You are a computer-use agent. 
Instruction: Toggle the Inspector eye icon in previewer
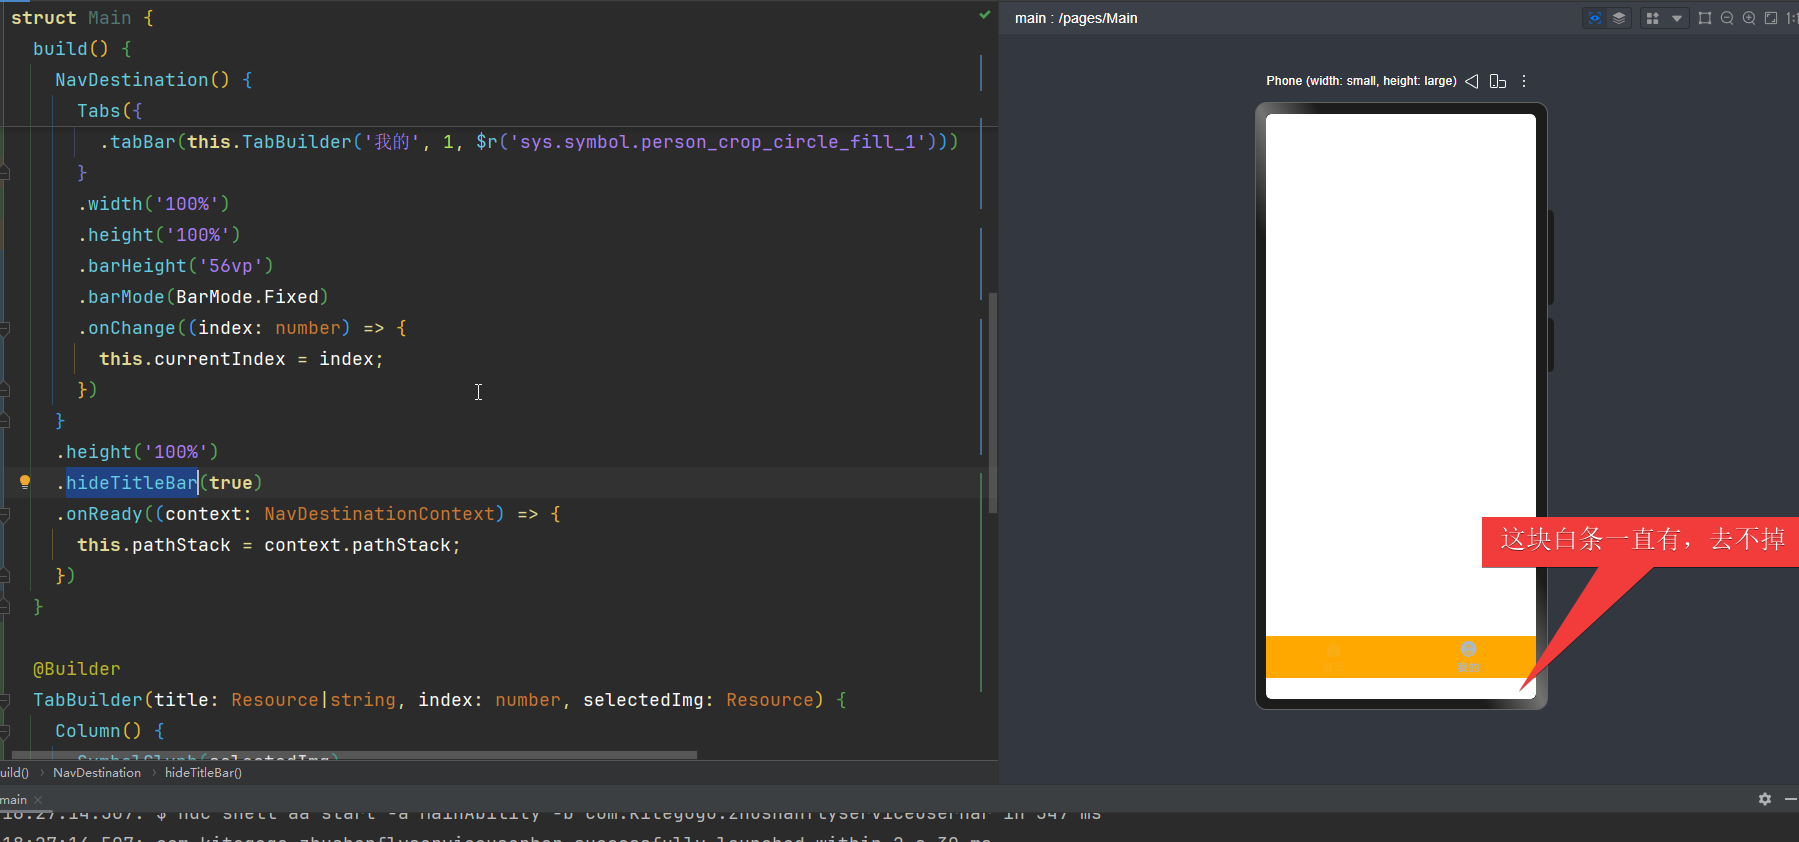[x=1595, y=18]
